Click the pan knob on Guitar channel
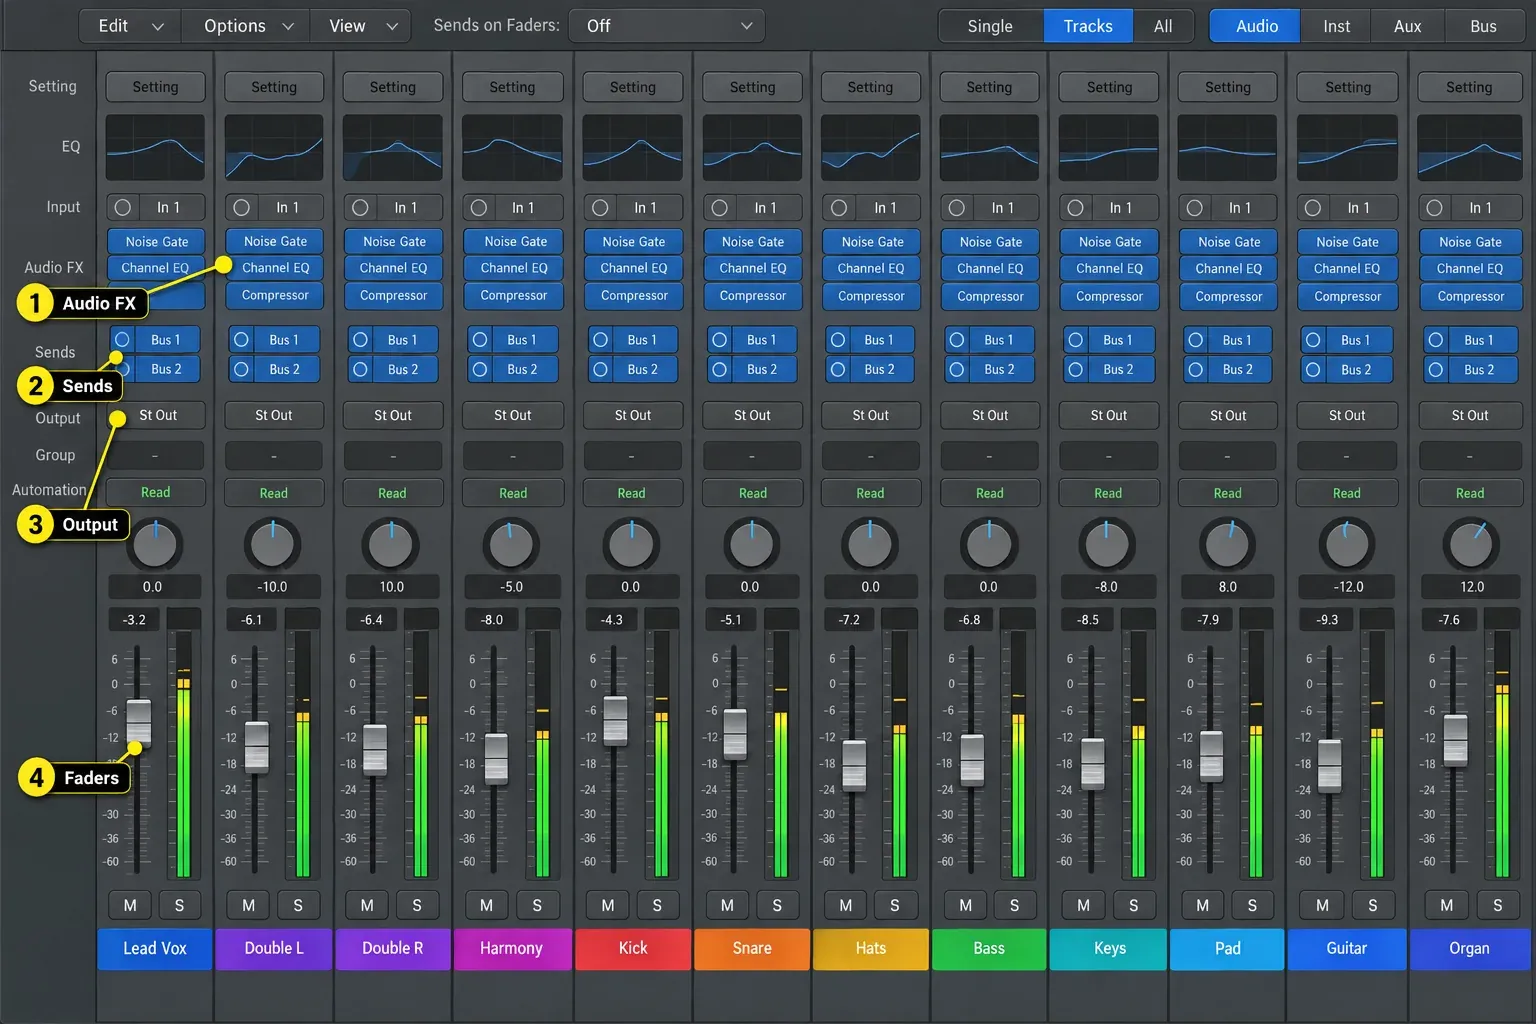The height and width of the screenshot is (1024, 1536). (1347, 544)
